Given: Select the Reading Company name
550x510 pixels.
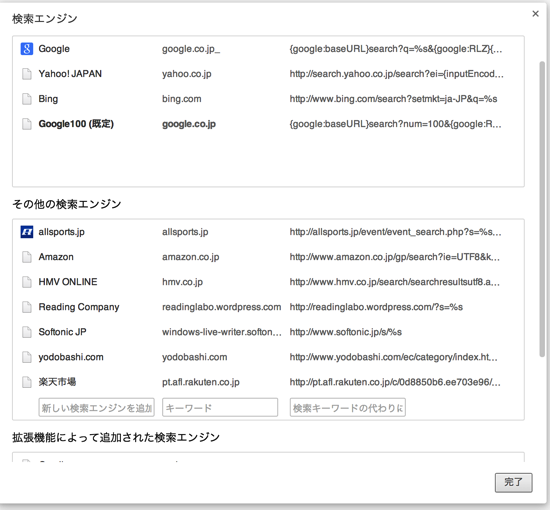Looking at the screenshot, I should pos(79,307).
